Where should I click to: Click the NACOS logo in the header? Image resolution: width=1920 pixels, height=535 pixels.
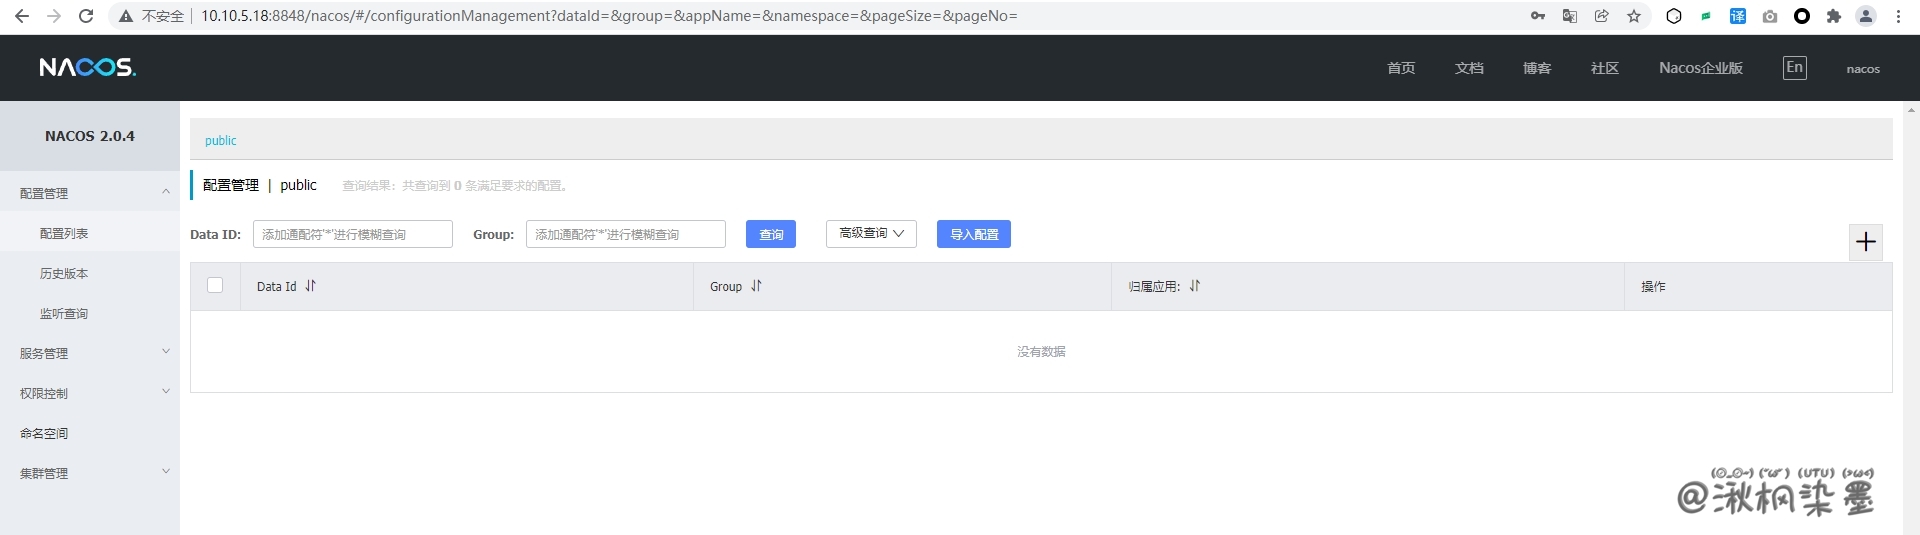coord(87,68)
